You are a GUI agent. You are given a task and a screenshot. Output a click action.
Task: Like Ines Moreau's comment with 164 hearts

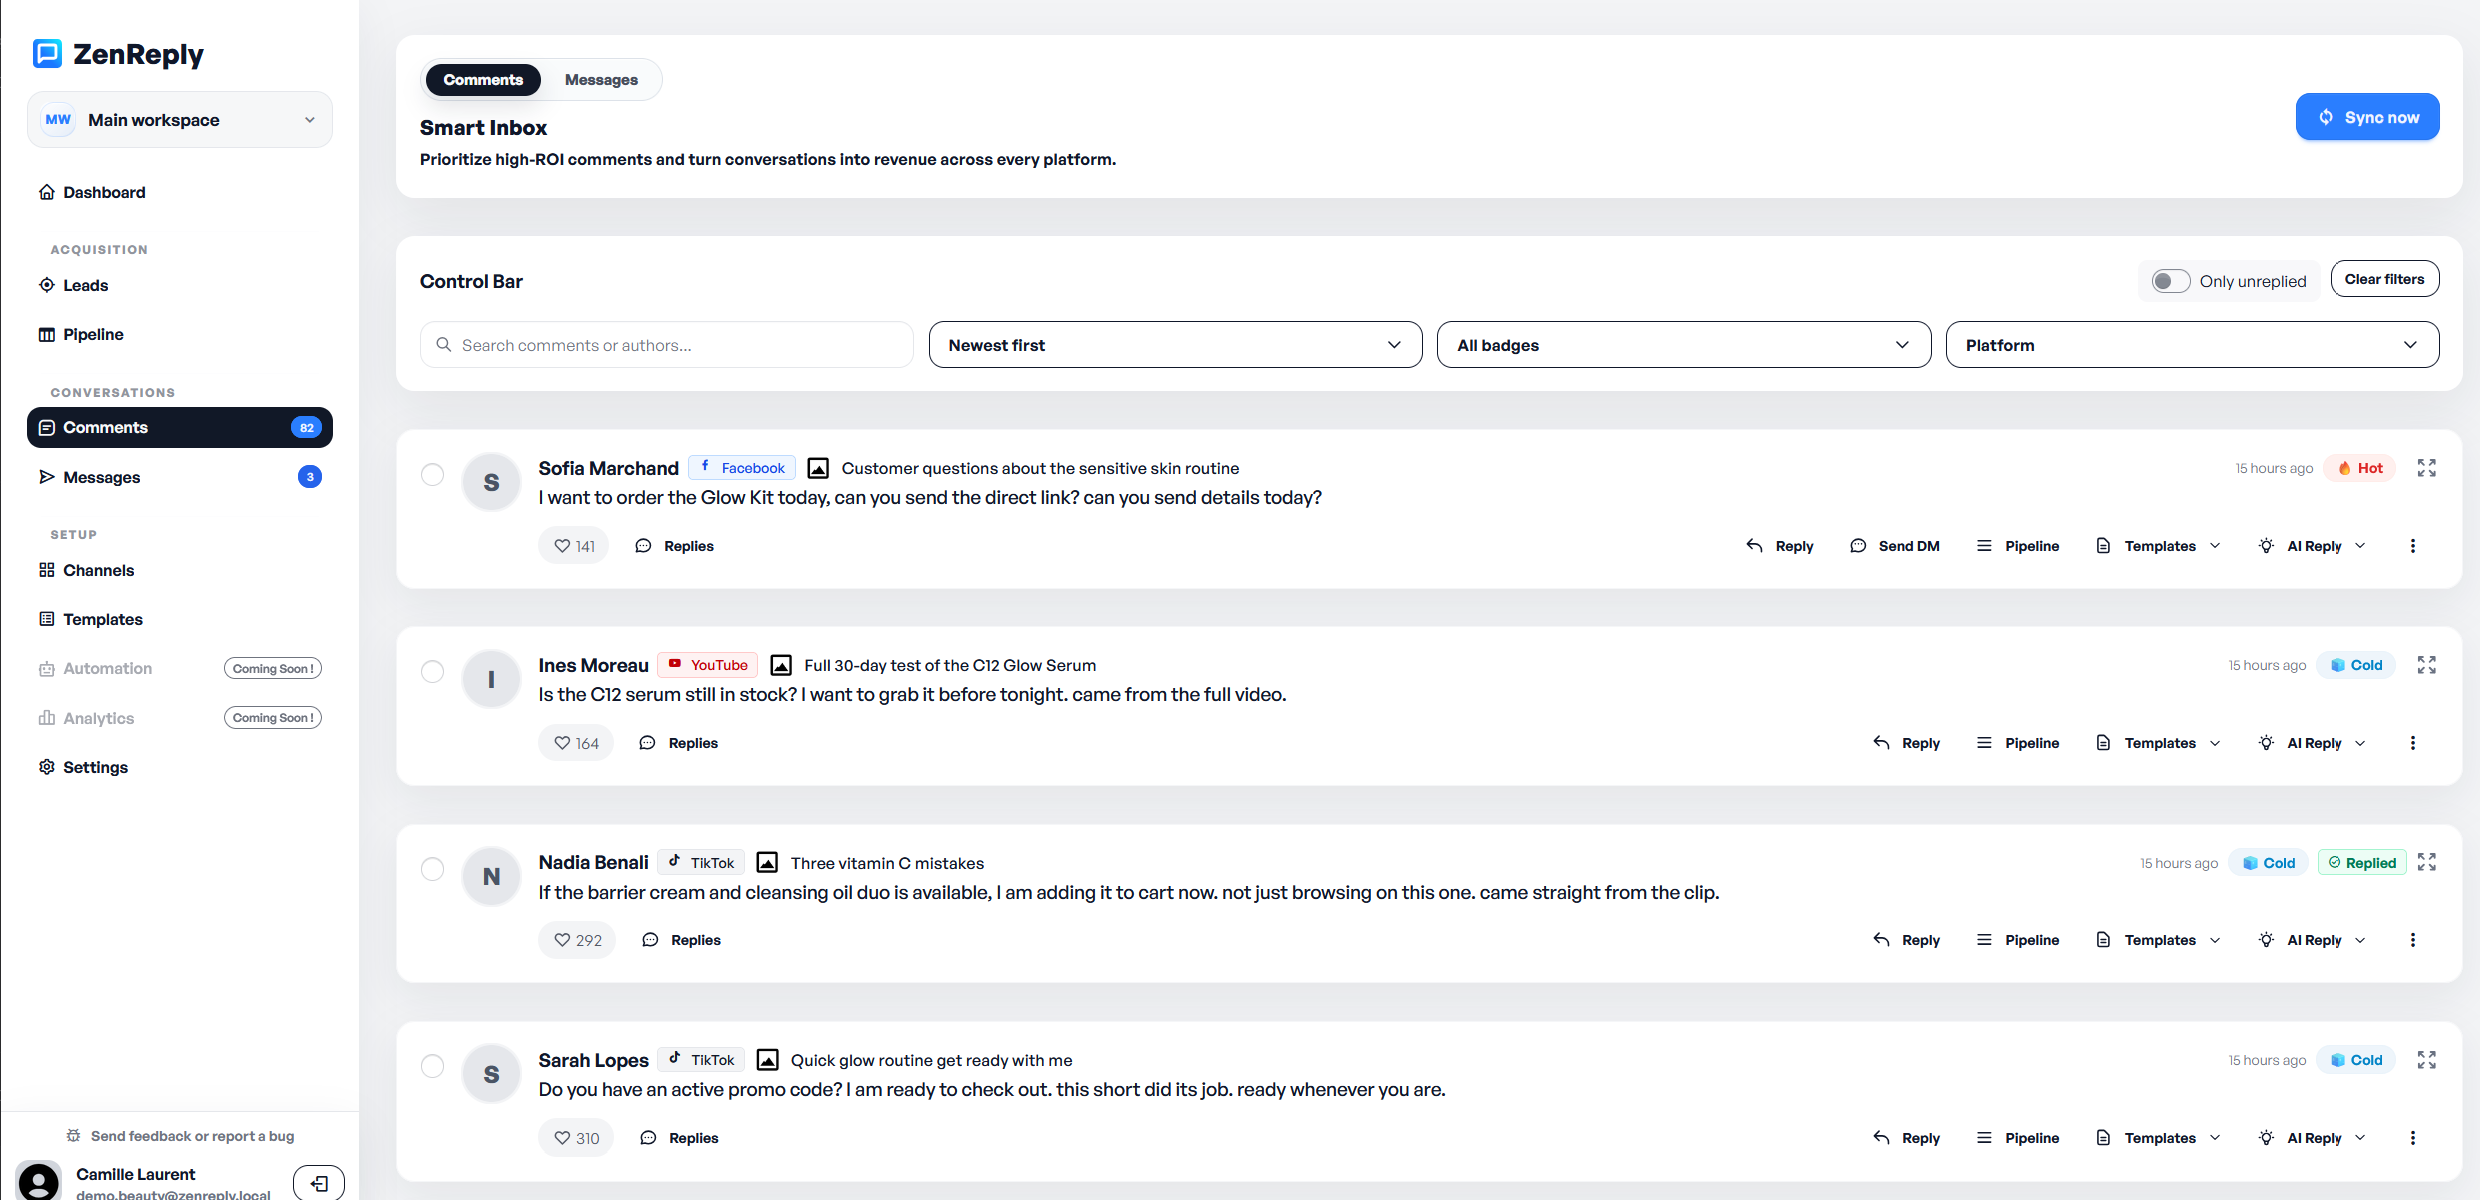[576, 743]
